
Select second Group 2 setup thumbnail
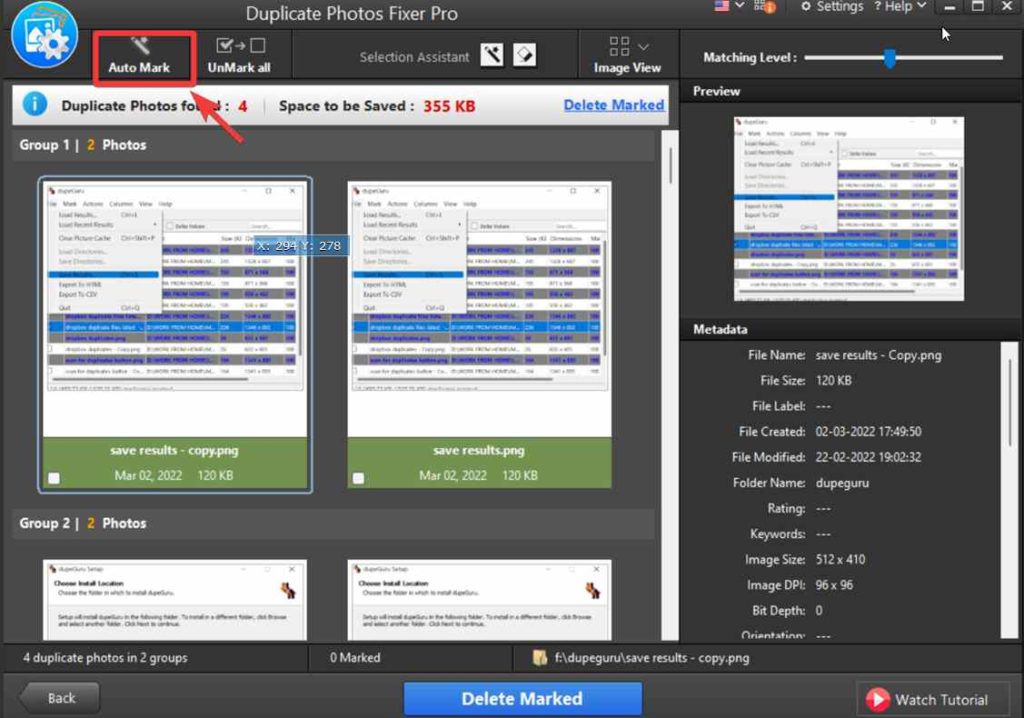(x=479, y=600)
